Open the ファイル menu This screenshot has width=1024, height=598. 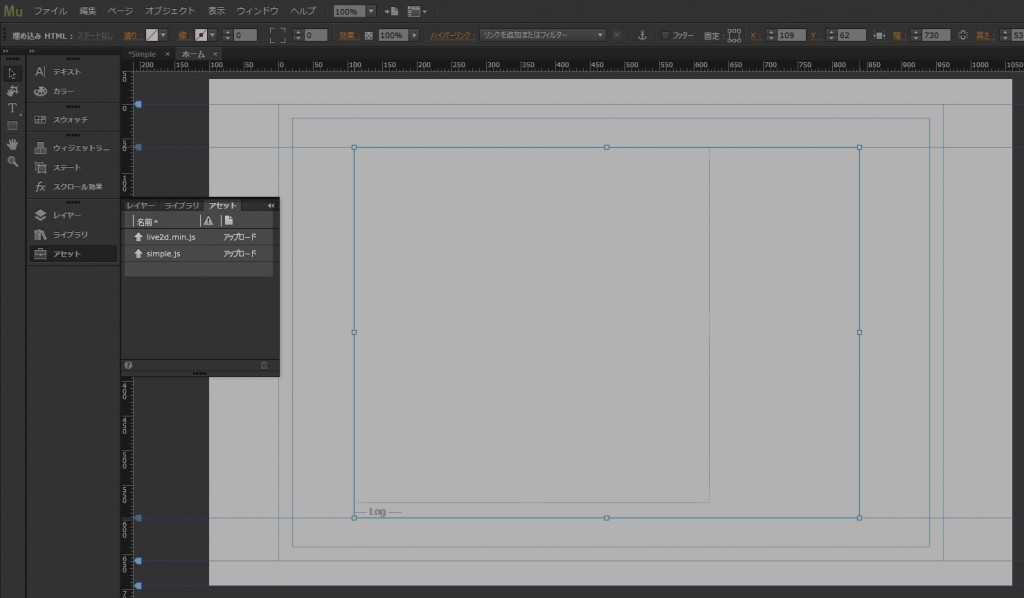[50, 11]
